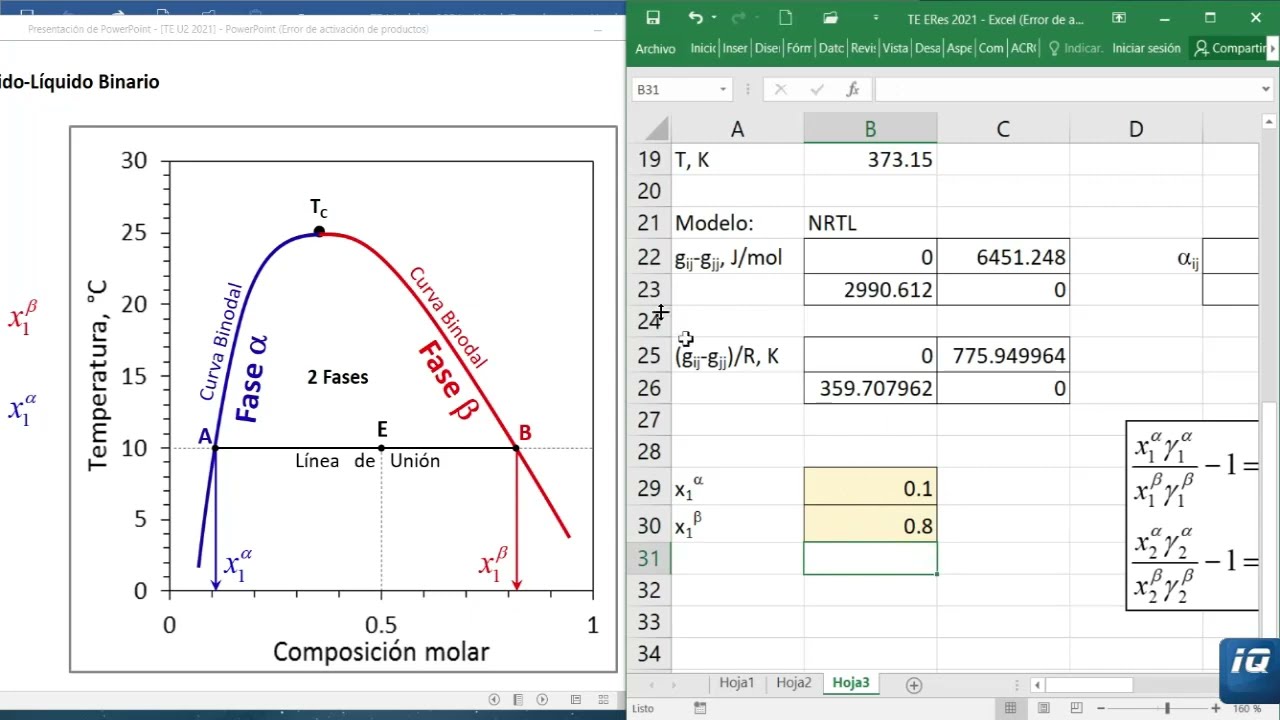
Task: Click the zoom out minus button
Action: (x=1101, y=708)
